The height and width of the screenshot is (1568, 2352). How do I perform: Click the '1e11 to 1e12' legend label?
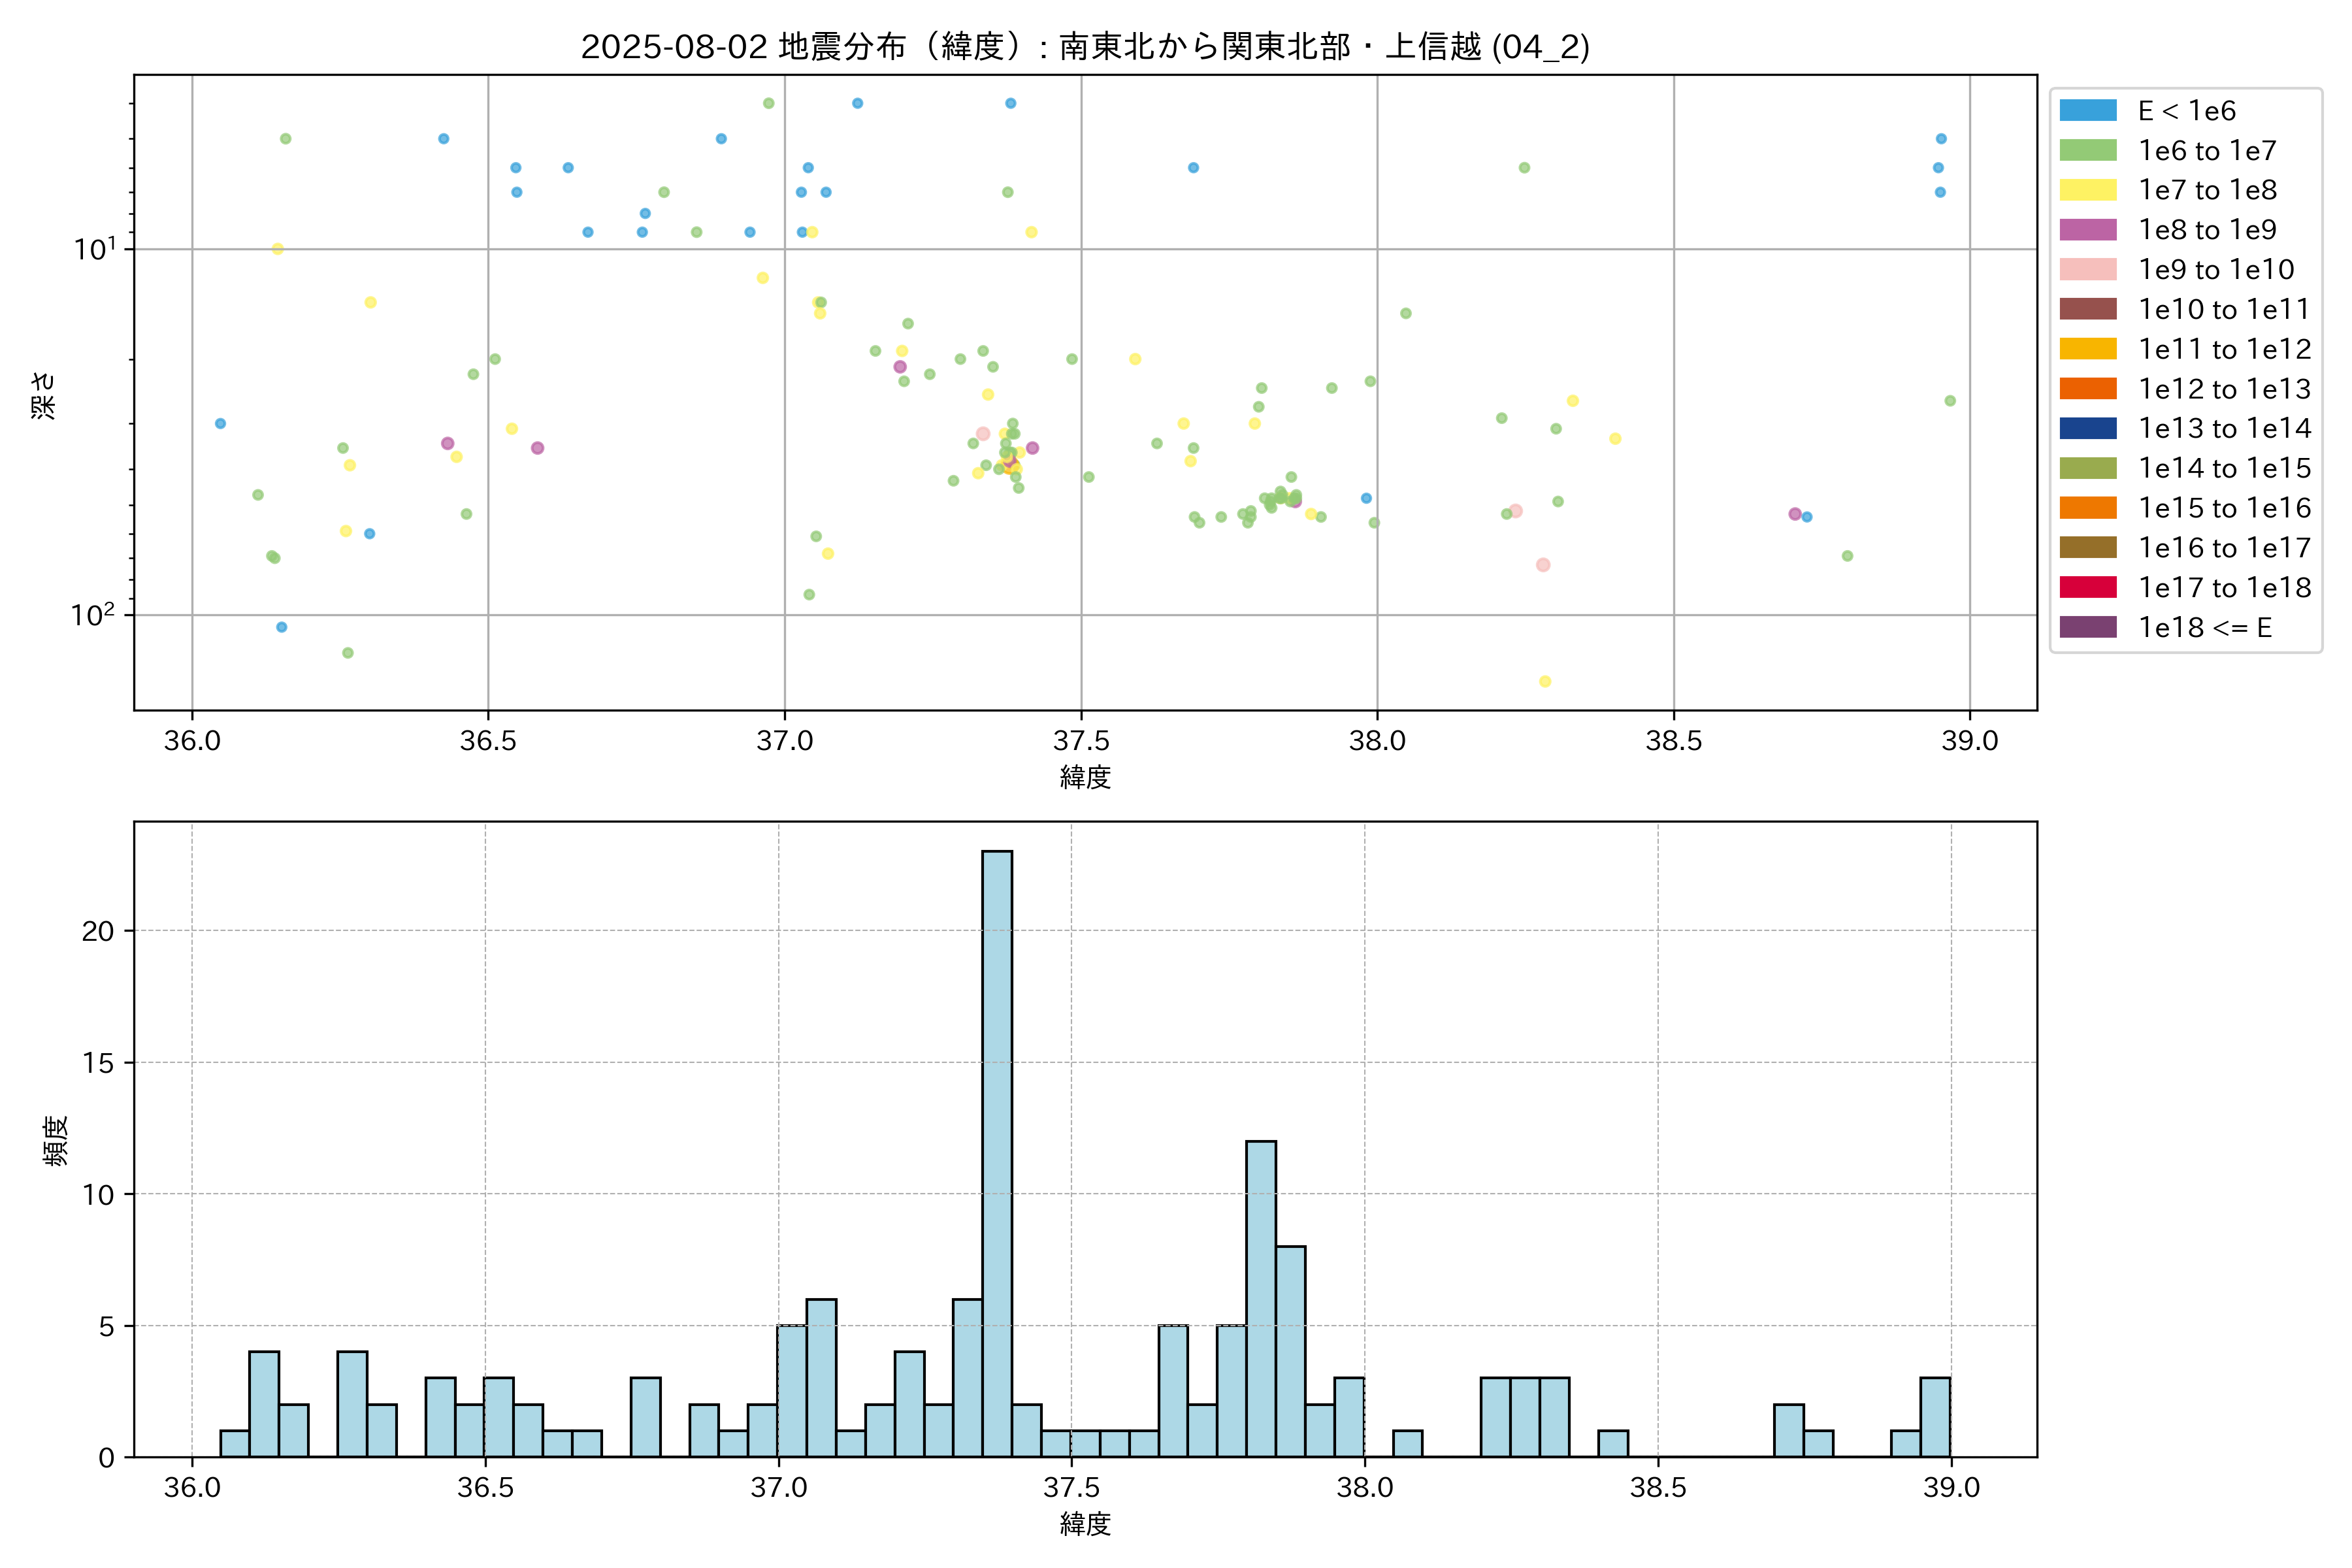click(x=2224, y=349)
